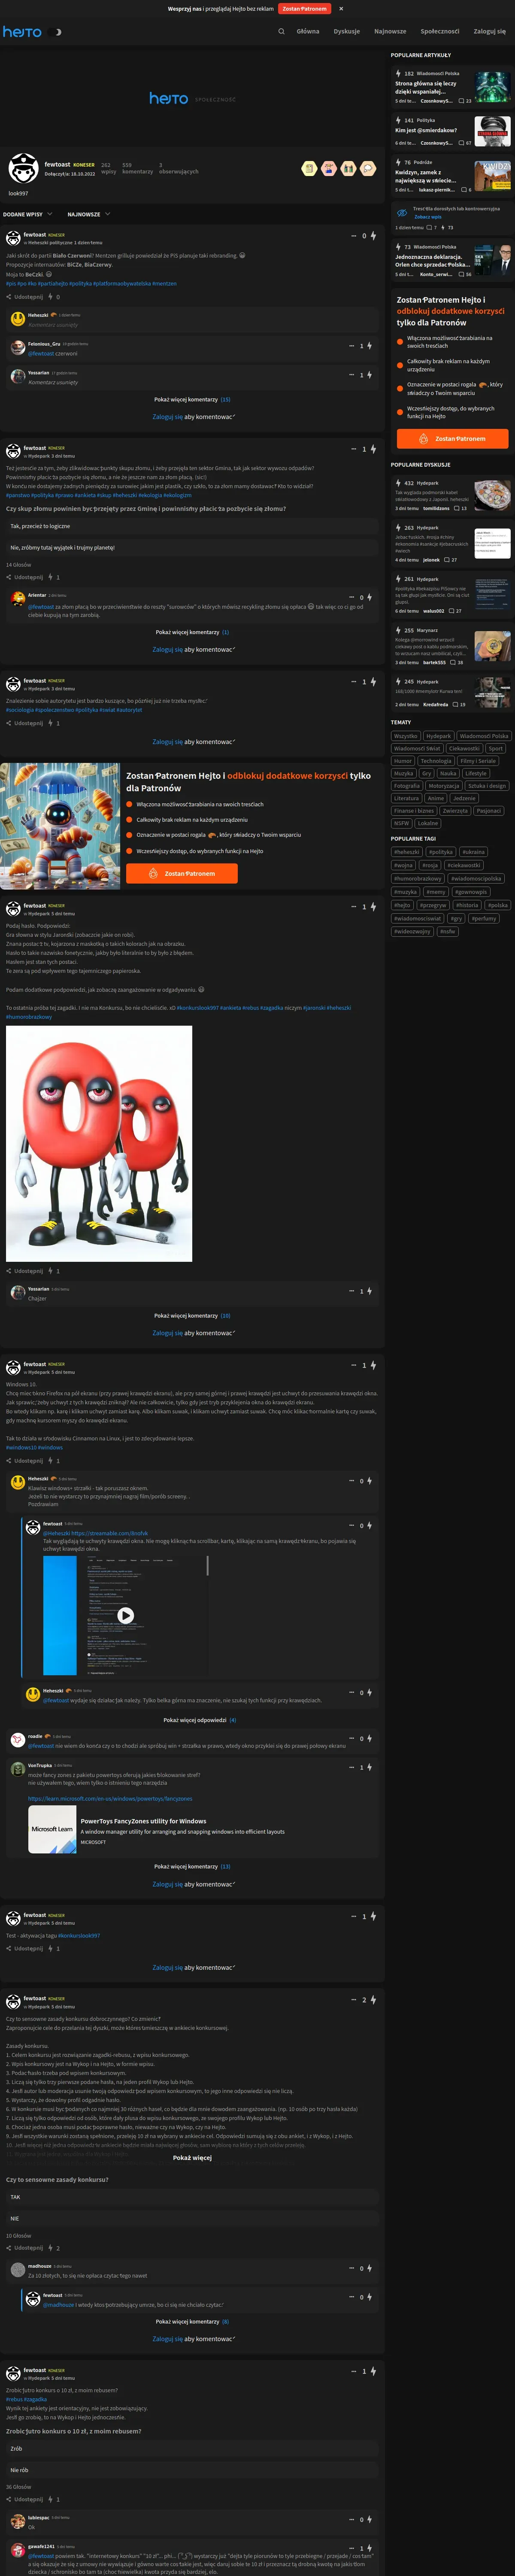
Task: Open the NAJNOWSZE sort dropdown
Action: 88,214
